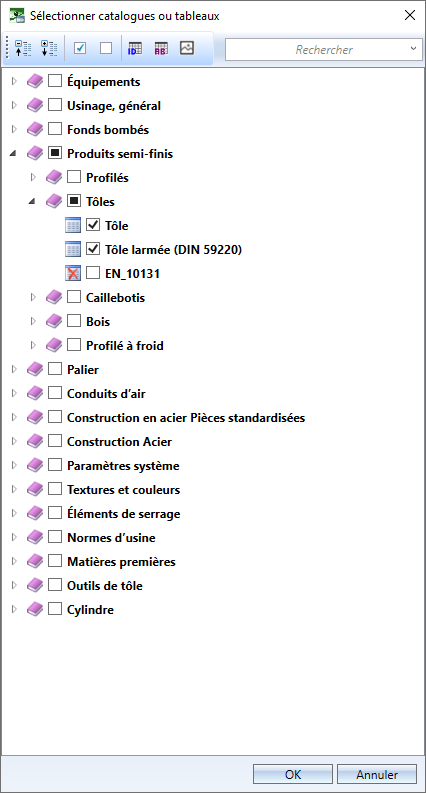Select the Caillebotis tree entry
The width and height of the screenshot is (426, 793).
115,297
